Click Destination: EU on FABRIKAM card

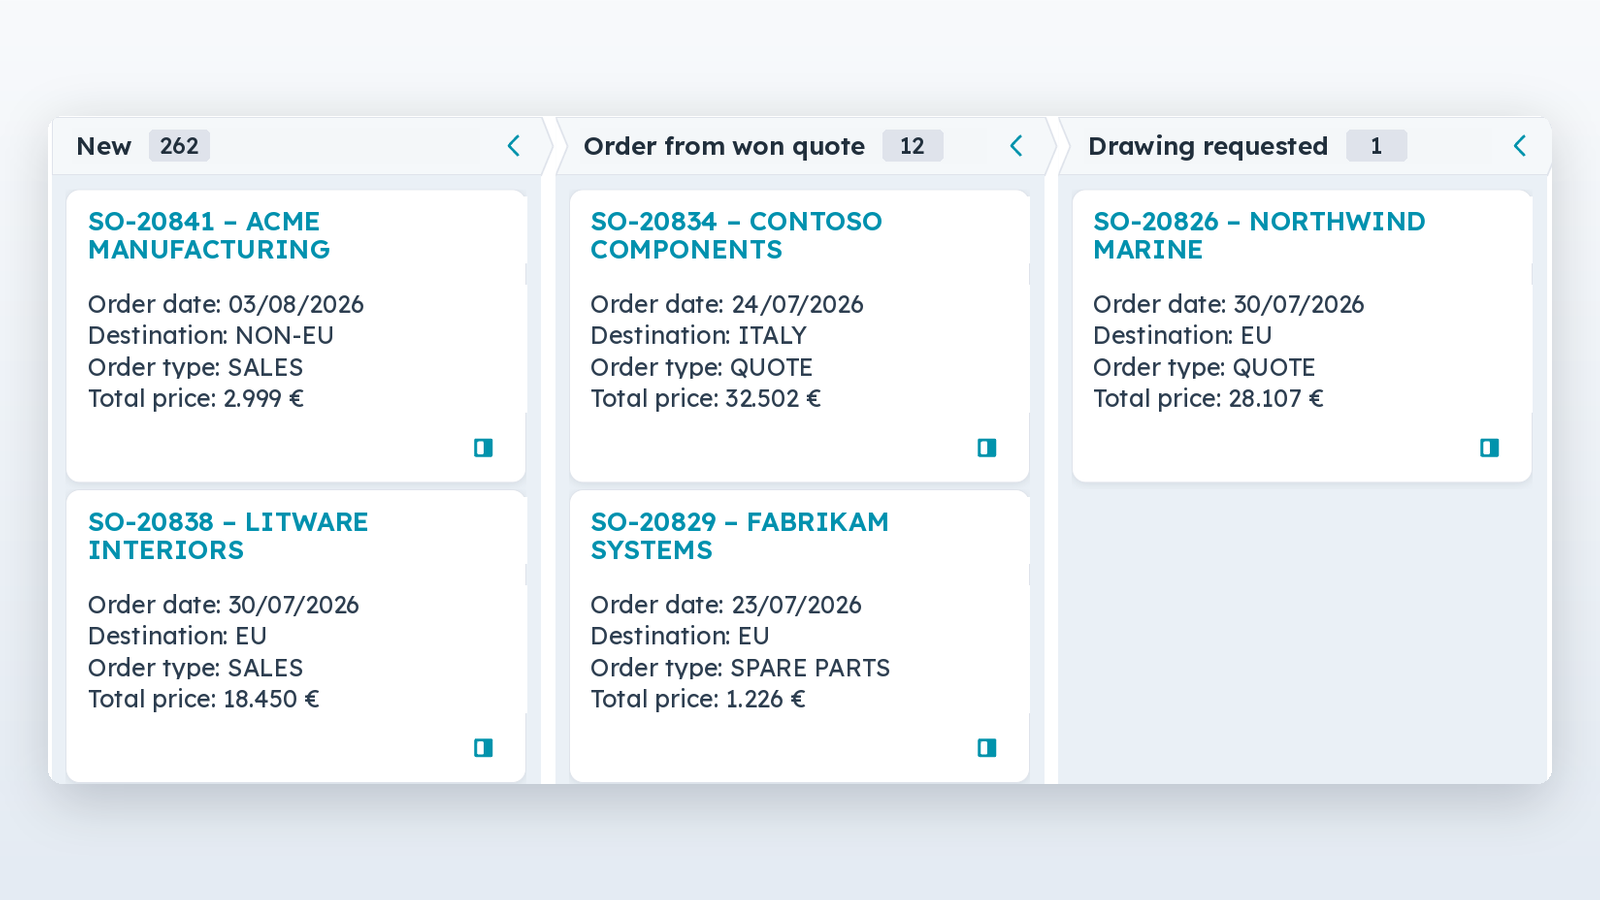(680, 636)
